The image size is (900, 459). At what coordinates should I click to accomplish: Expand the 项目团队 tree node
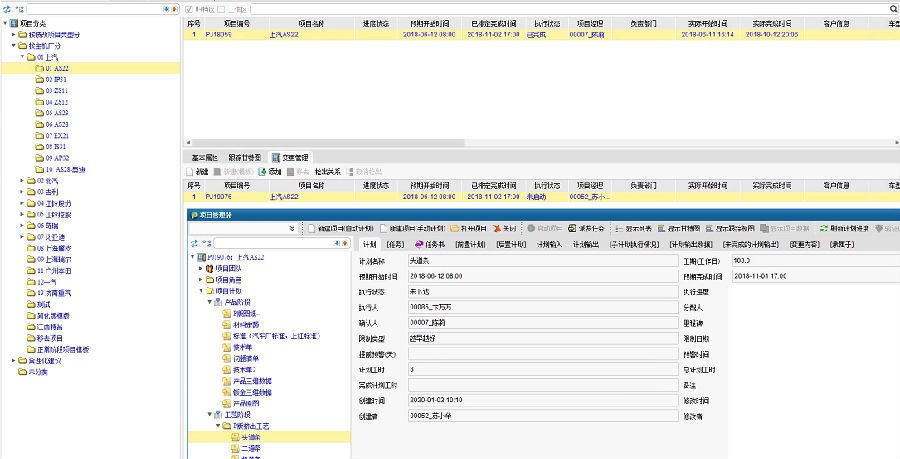pos(199,268)
